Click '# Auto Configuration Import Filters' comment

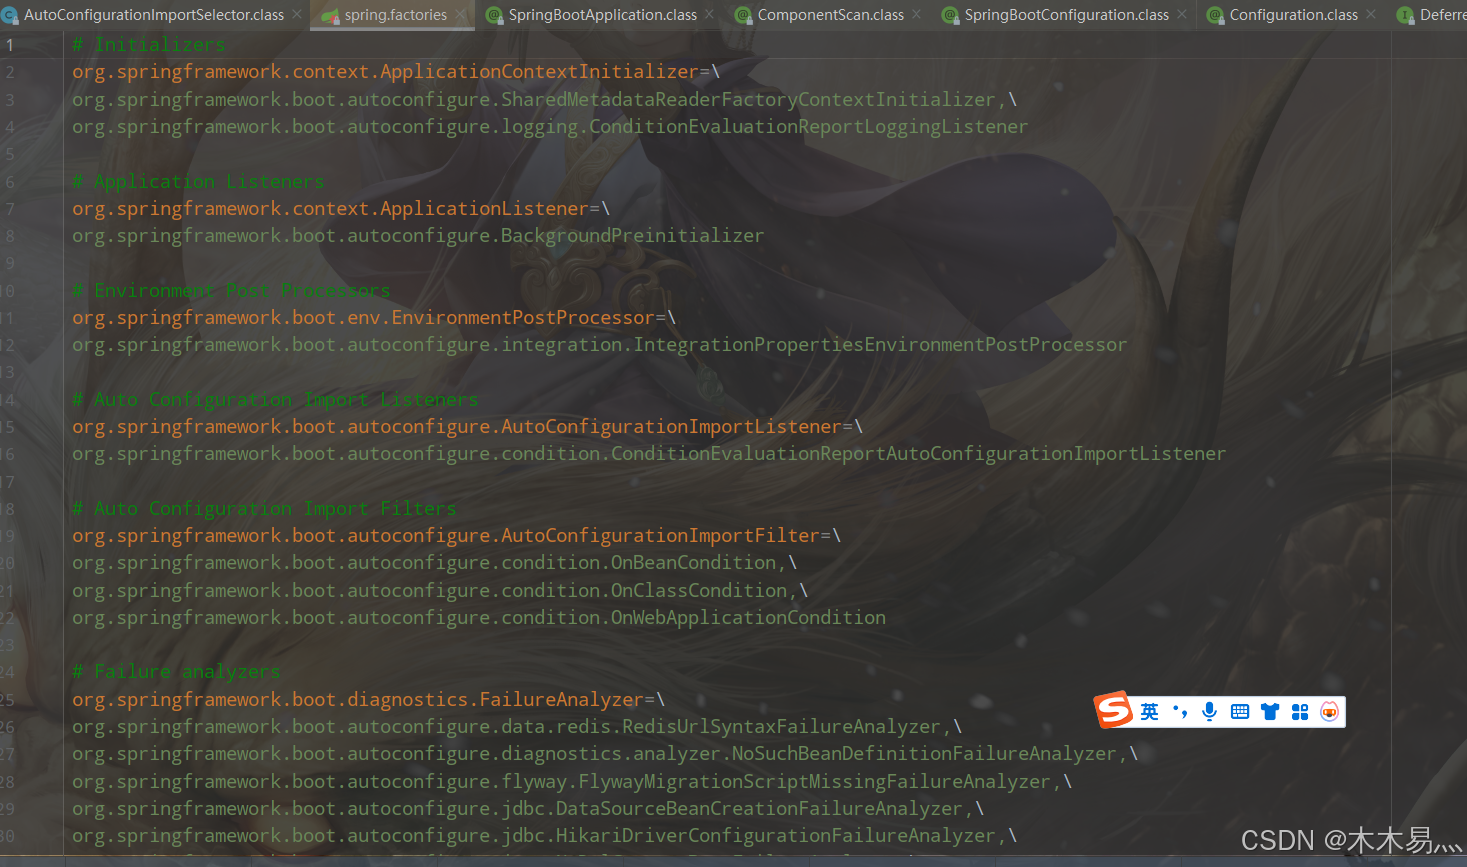pos(264,508)
